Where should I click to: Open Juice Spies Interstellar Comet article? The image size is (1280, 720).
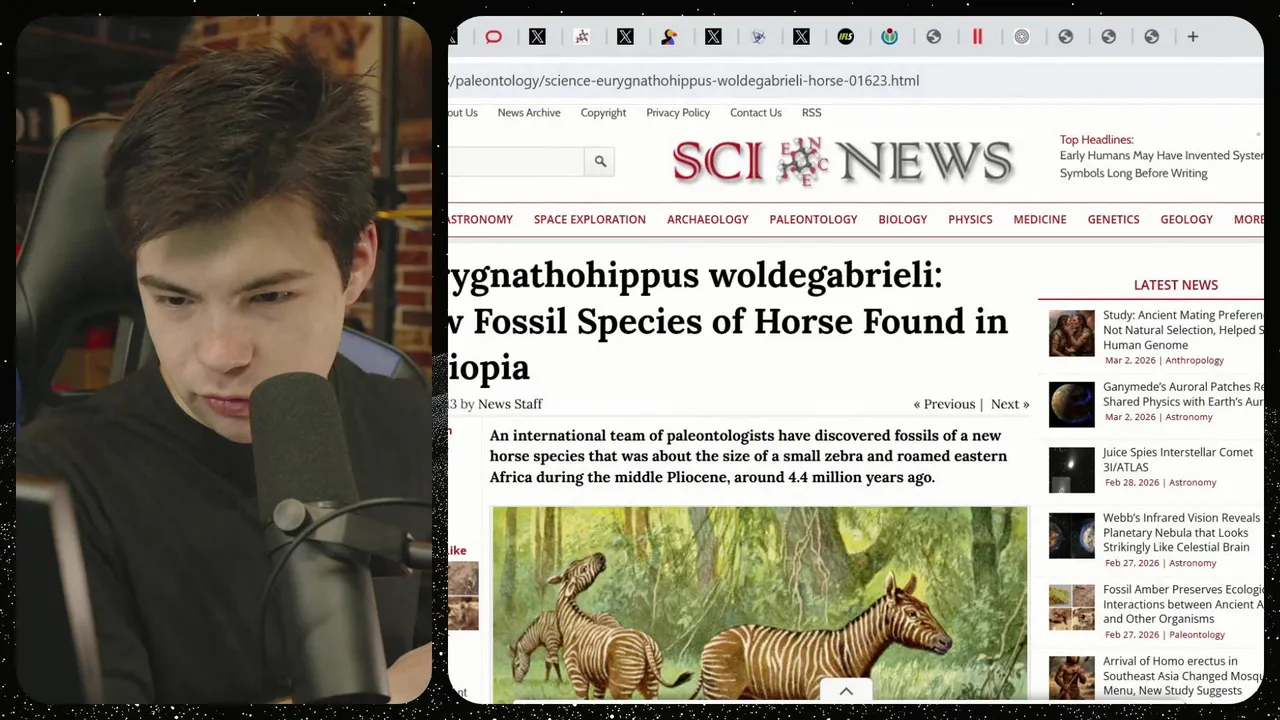(1177, 460)
